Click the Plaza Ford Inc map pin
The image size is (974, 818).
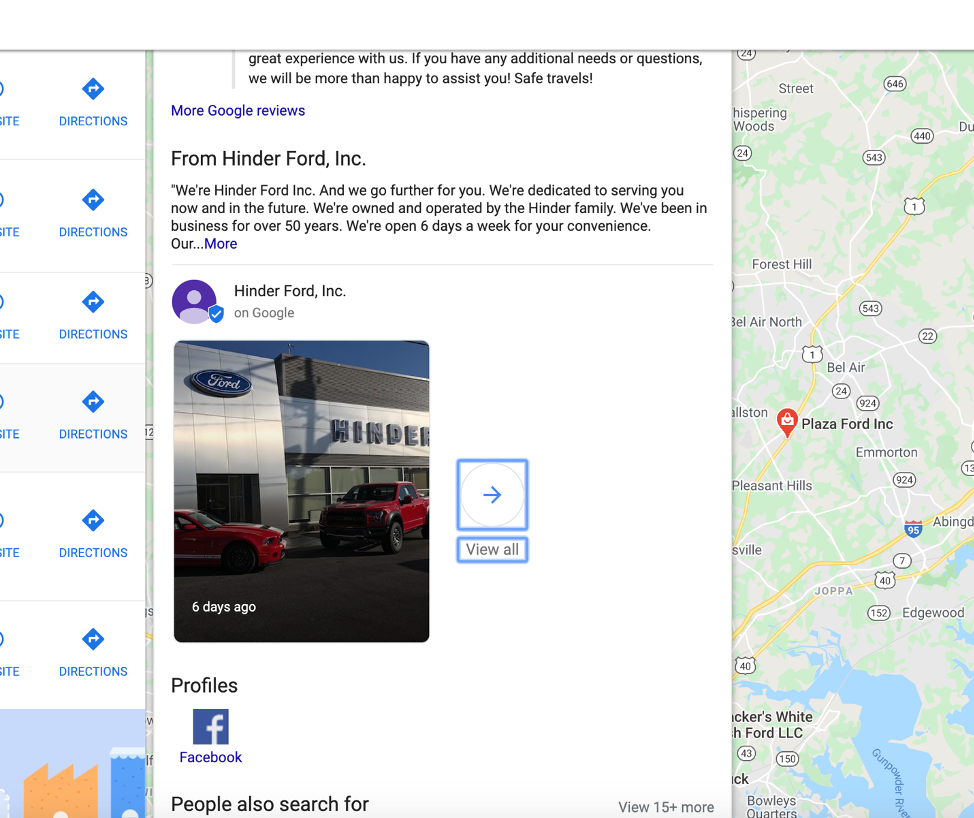click(x=787, y=423)
